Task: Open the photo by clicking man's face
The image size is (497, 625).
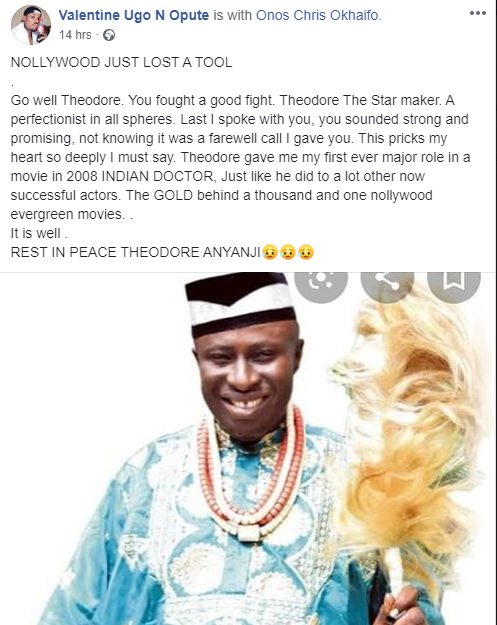Action: pos(247,379)
